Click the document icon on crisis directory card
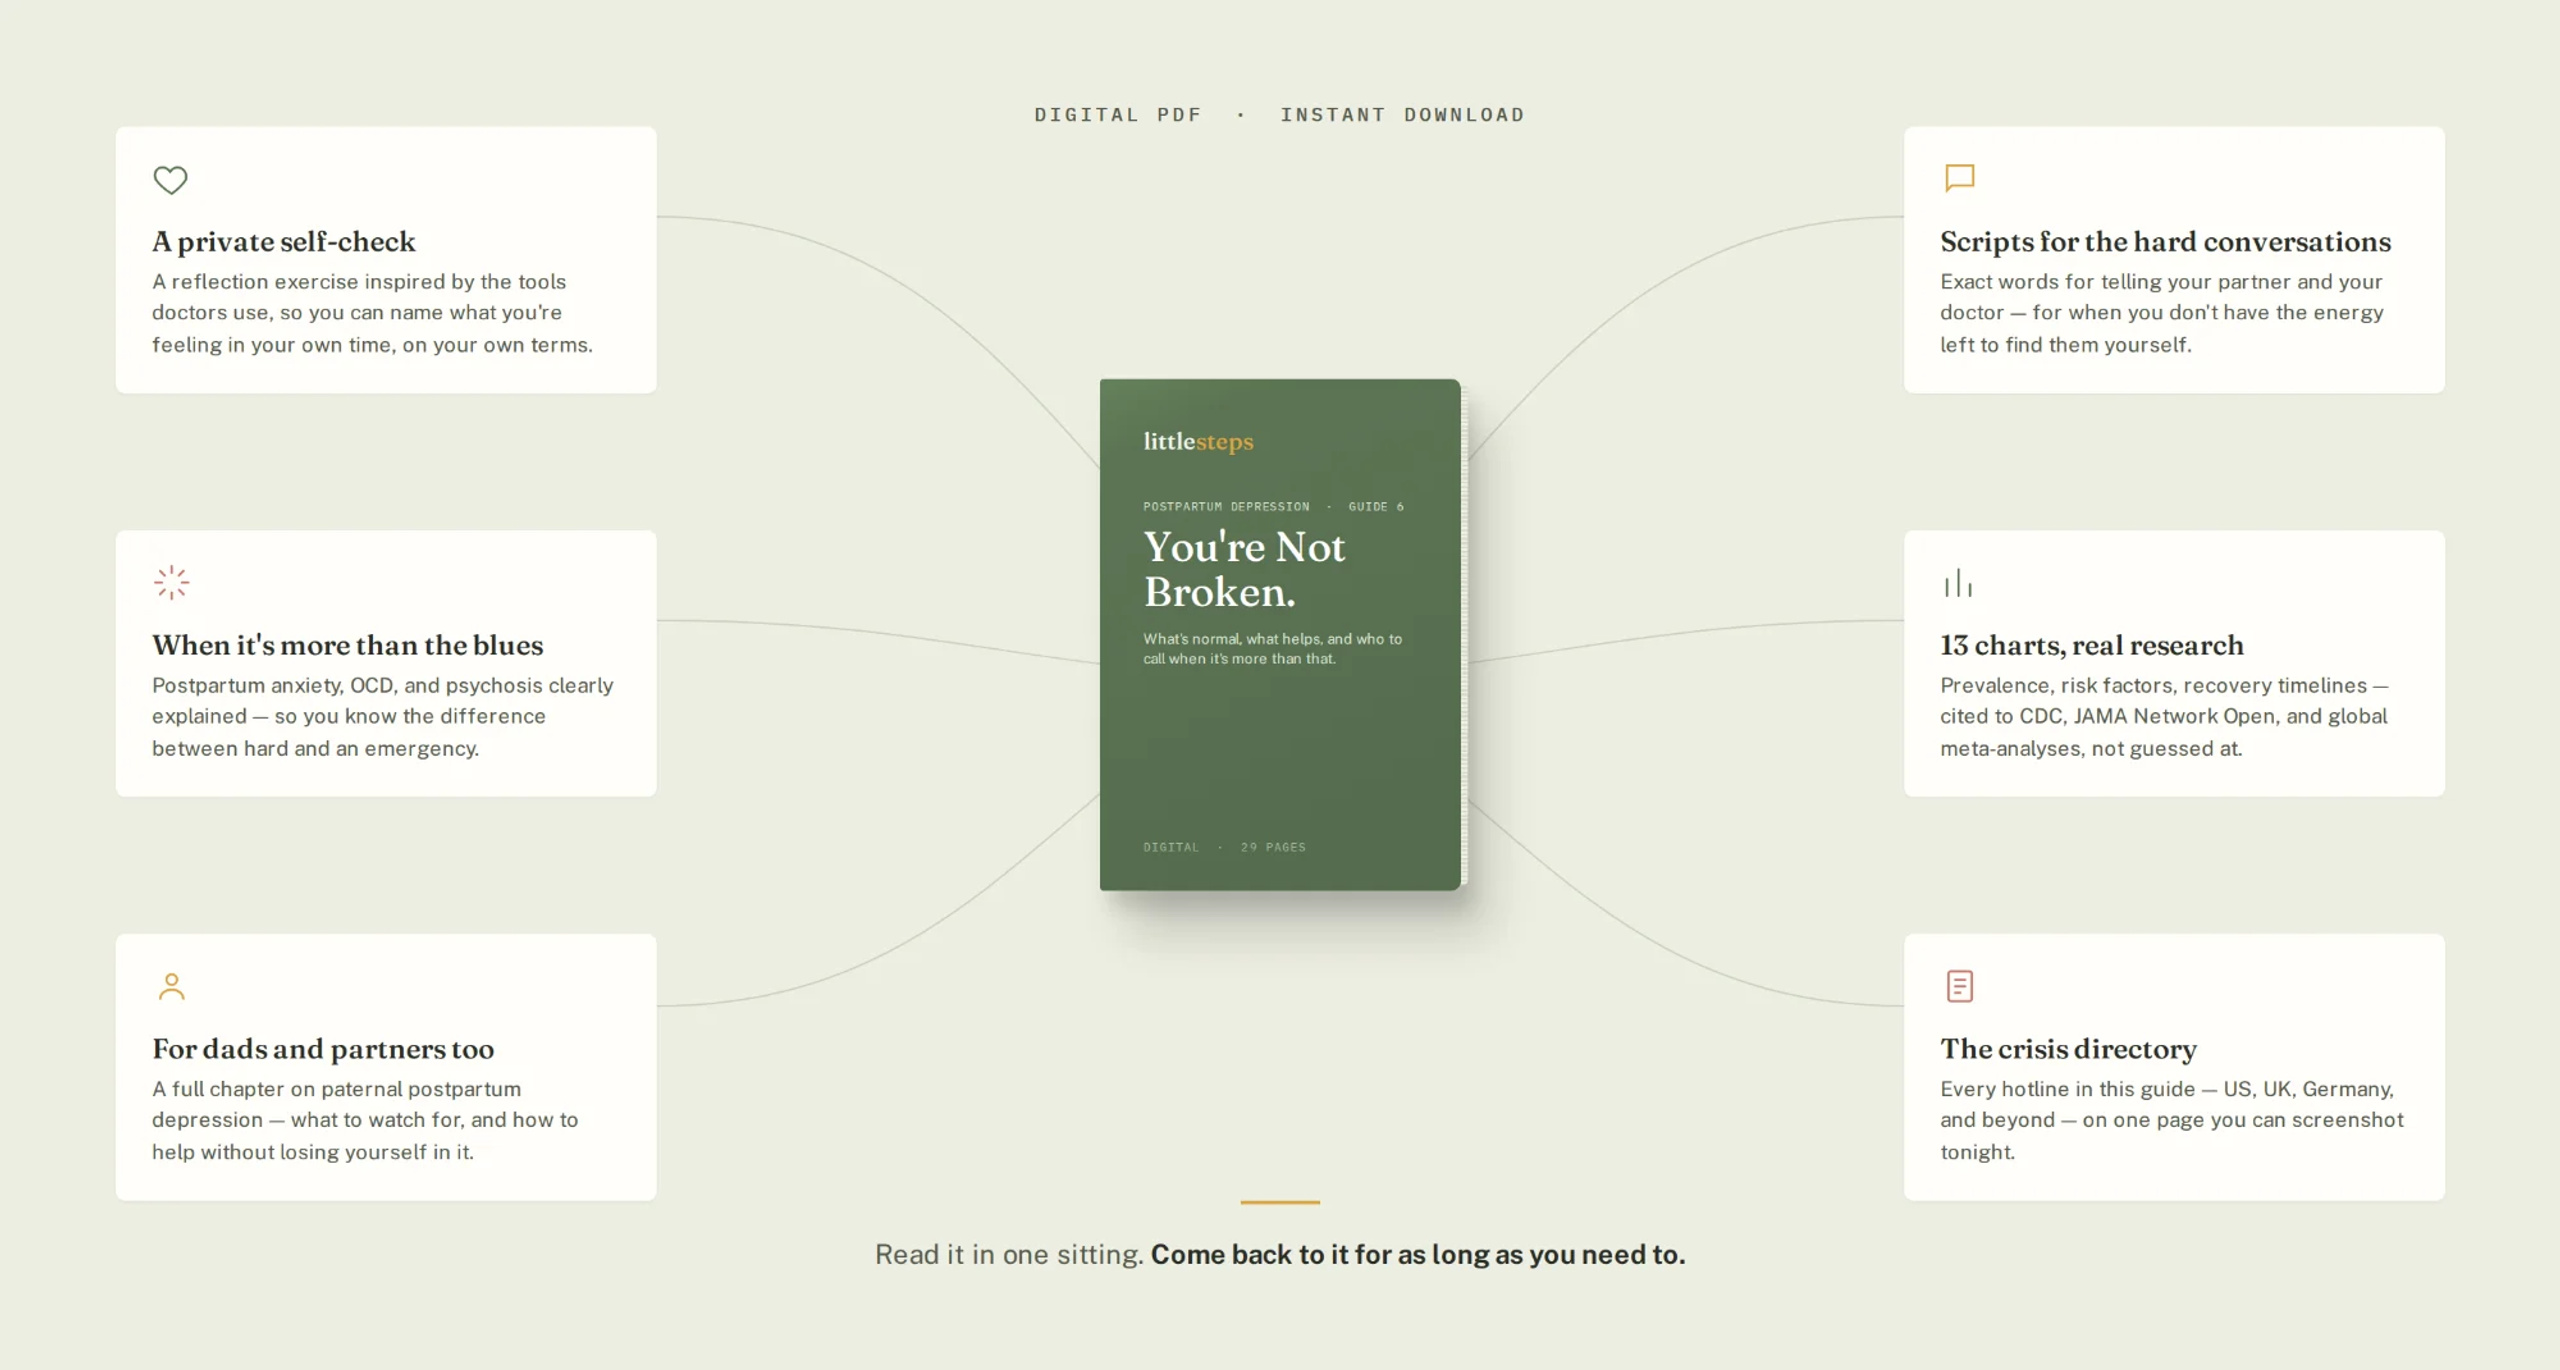 point(1959,986)
